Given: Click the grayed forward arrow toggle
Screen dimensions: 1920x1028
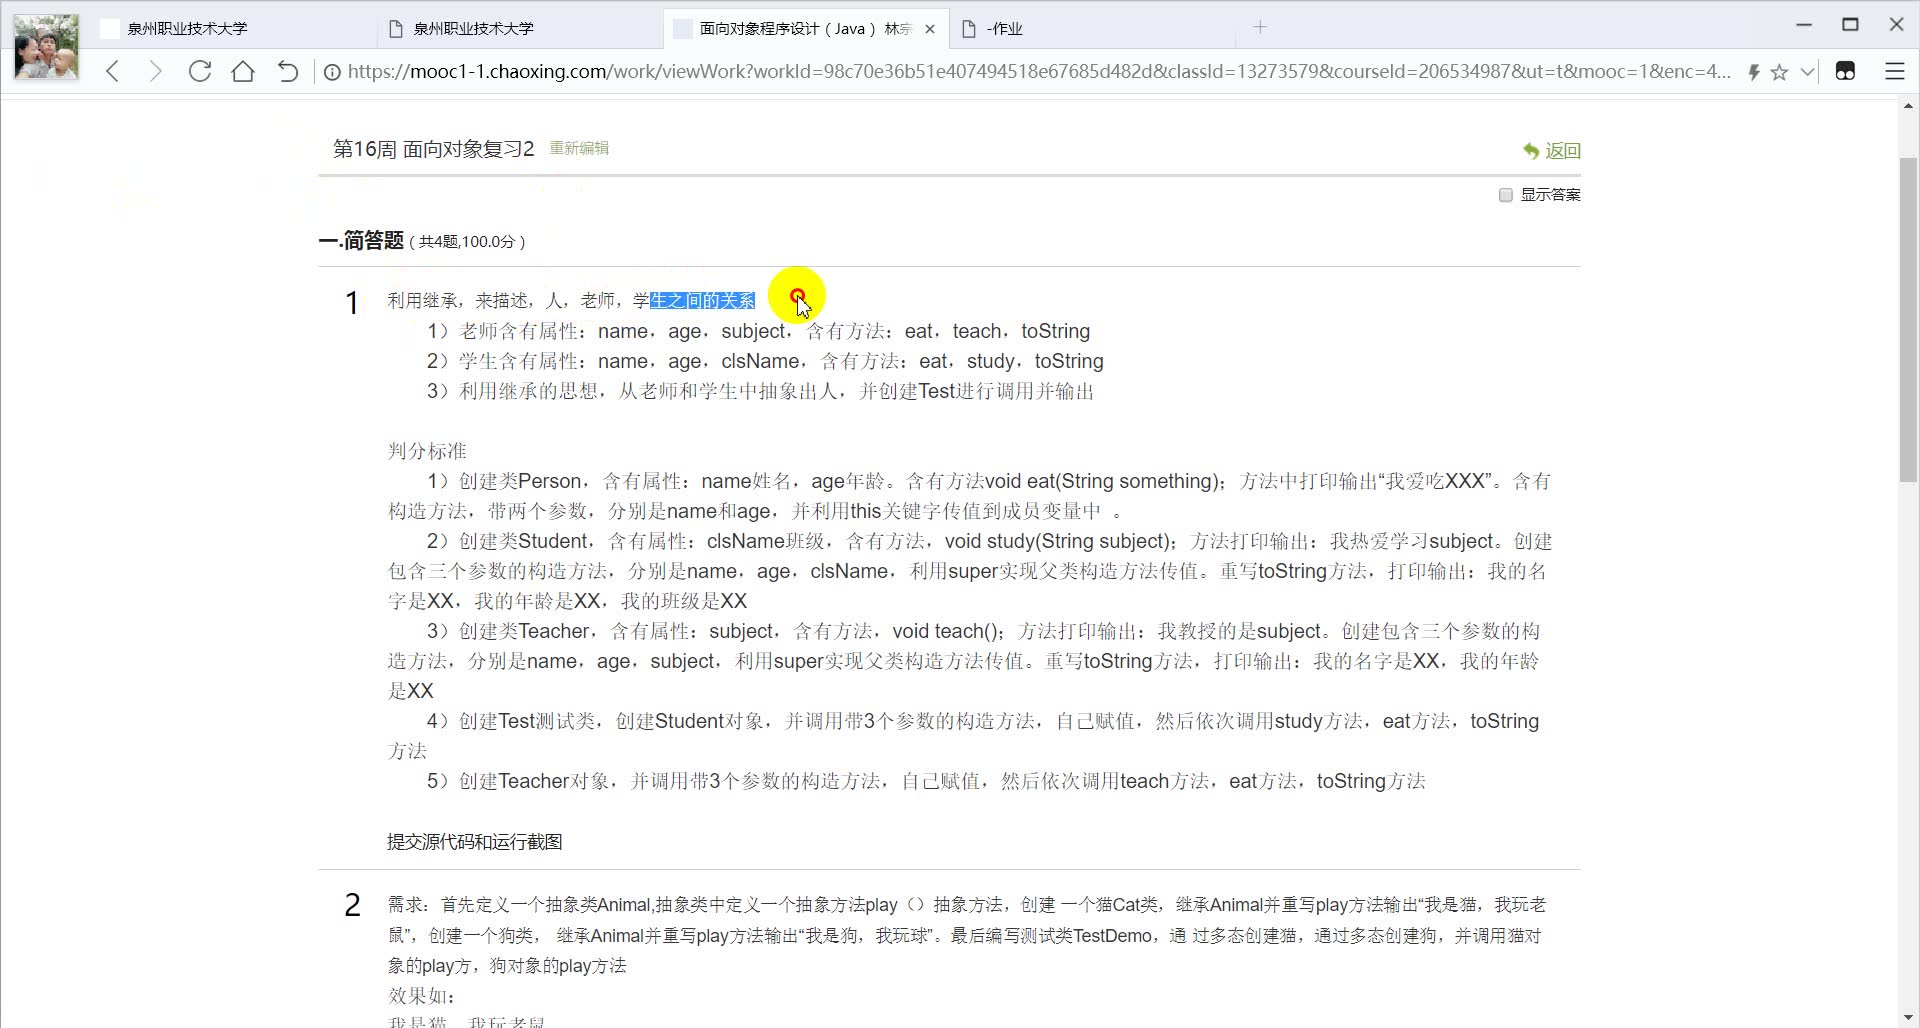Looking at the screenshot, I should click(155, 71).
